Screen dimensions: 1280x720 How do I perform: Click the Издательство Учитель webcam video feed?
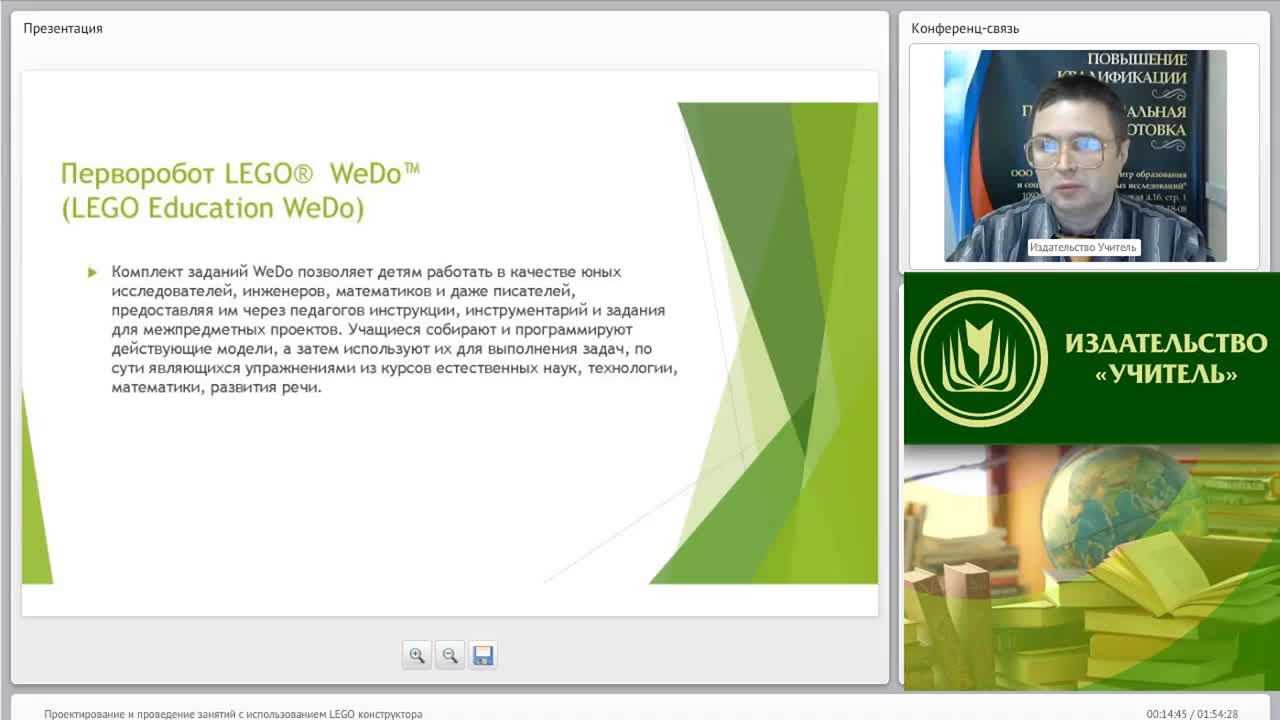pos(1085,156)
